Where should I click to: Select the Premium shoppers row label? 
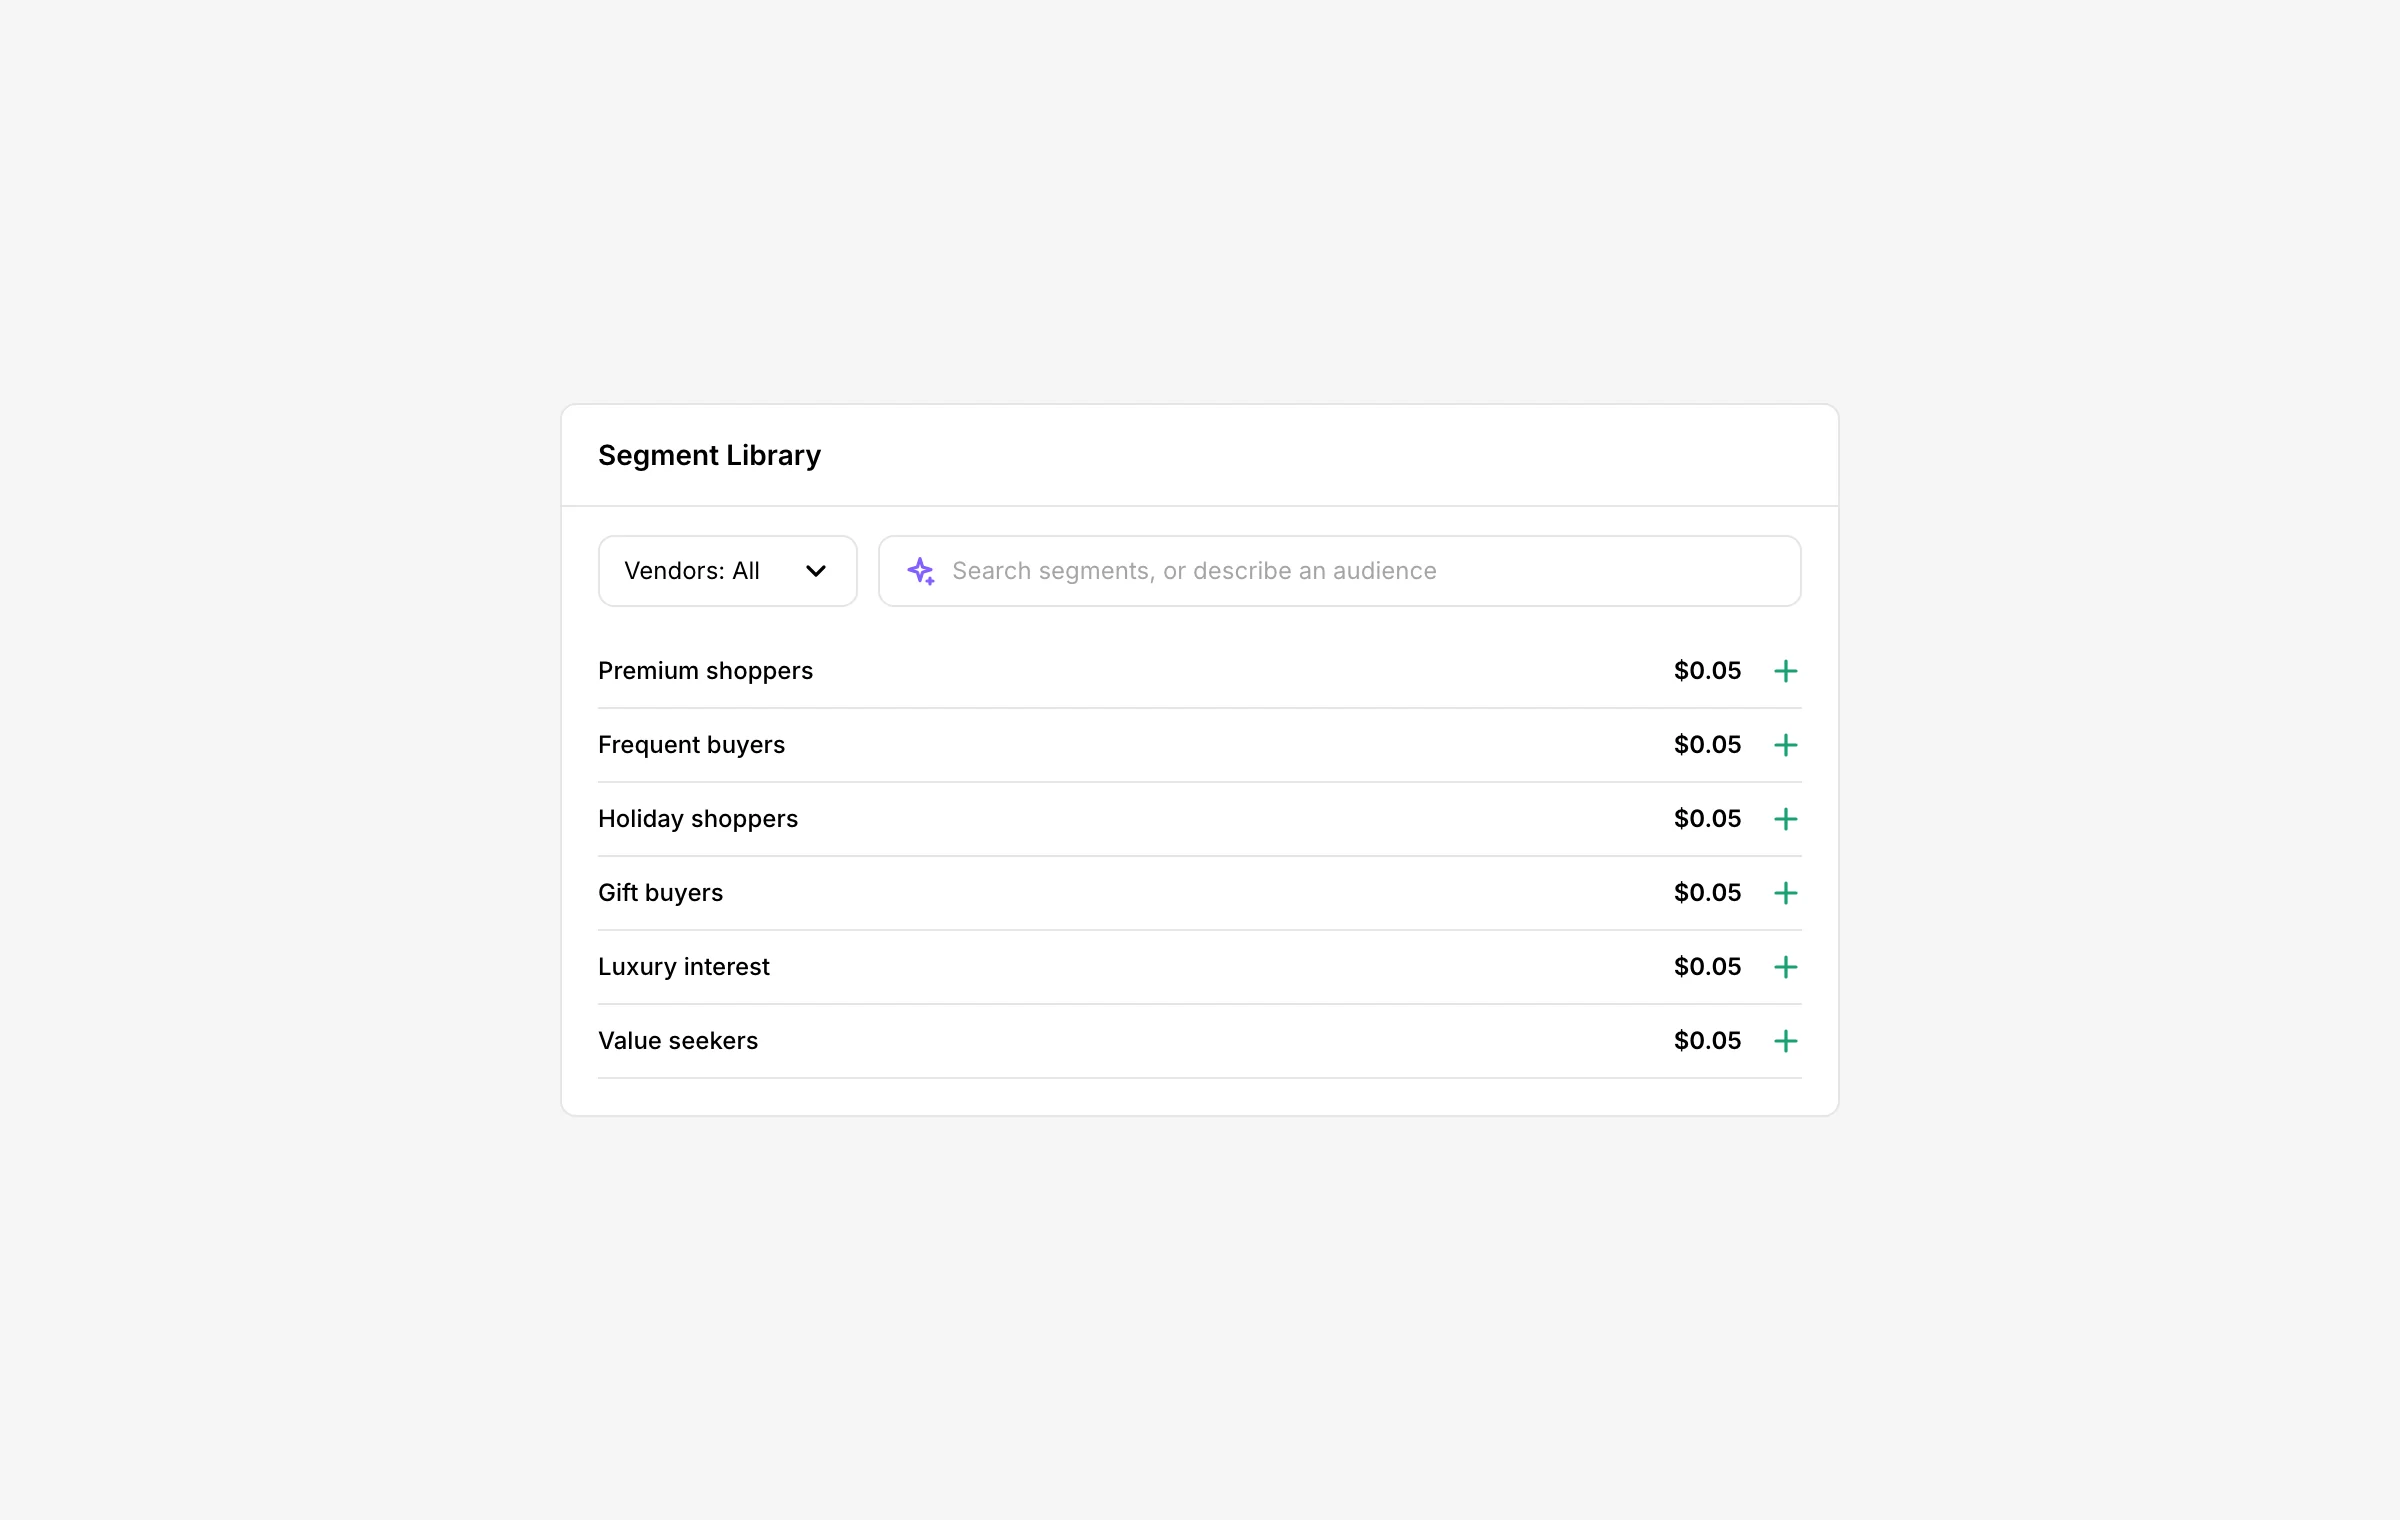point(705,671)
